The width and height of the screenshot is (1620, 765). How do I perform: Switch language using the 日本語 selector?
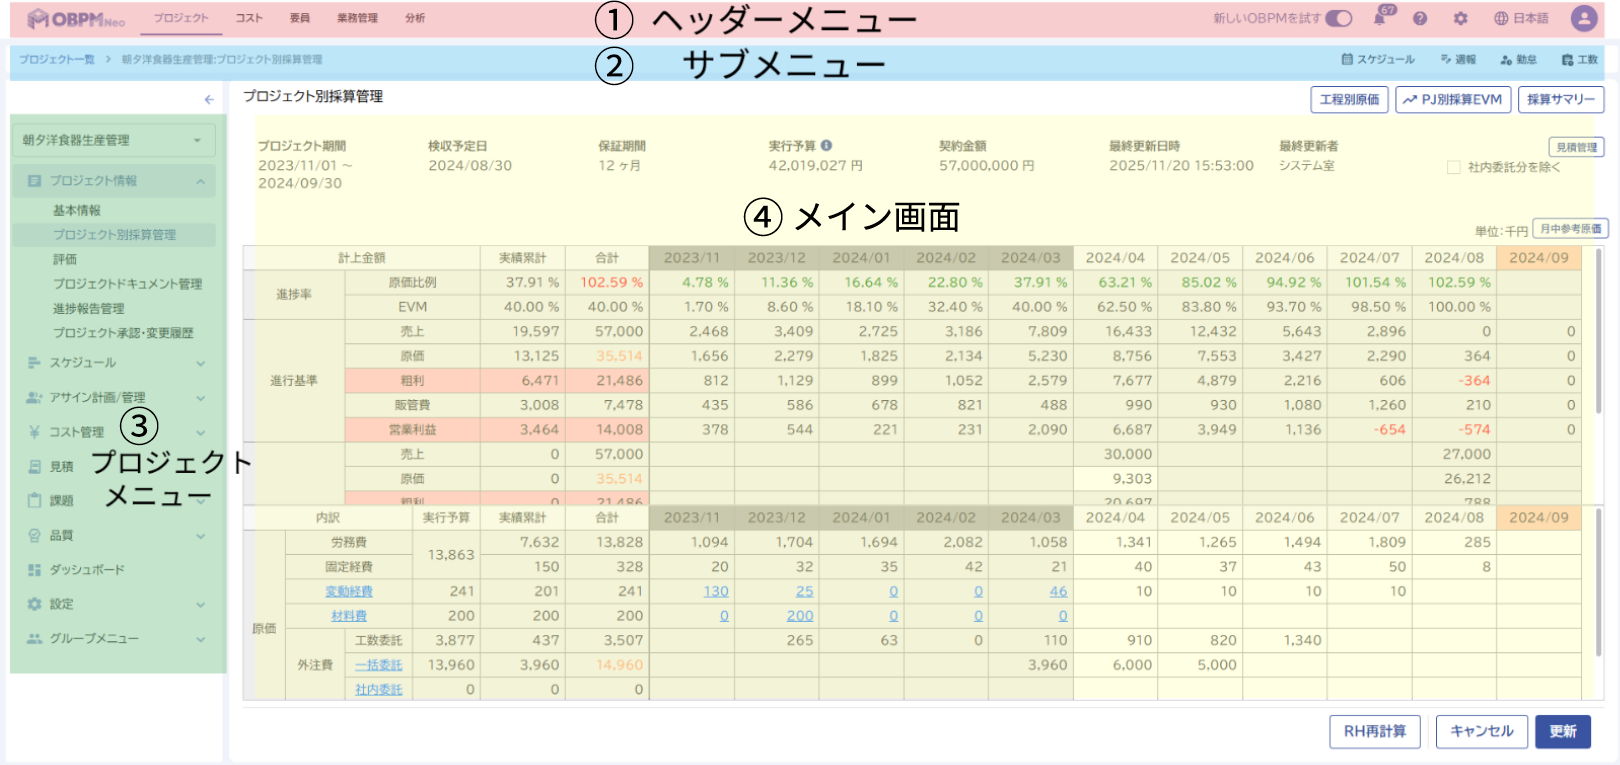1521,18
